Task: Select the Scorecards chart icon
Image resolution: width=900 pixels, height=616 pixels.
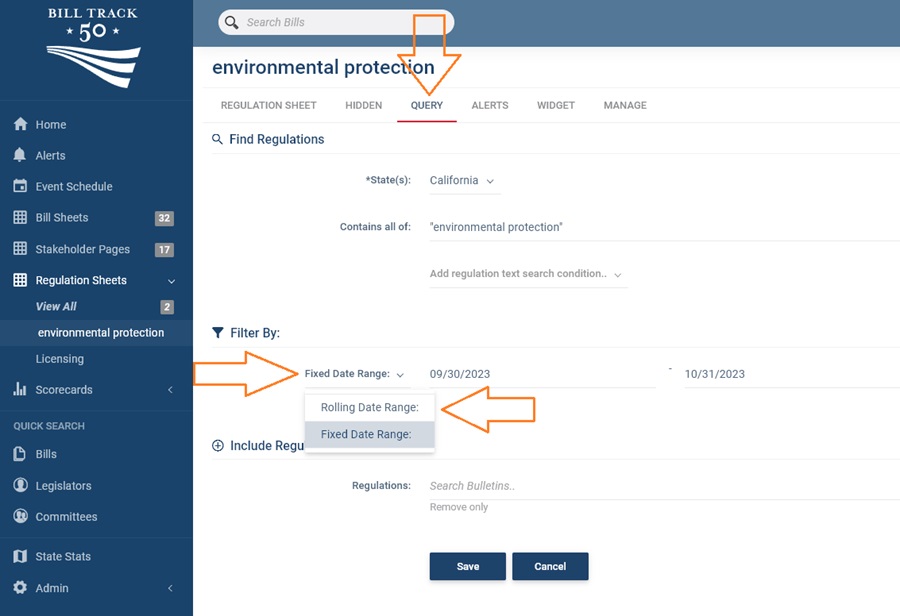Action: click(22, 389)
